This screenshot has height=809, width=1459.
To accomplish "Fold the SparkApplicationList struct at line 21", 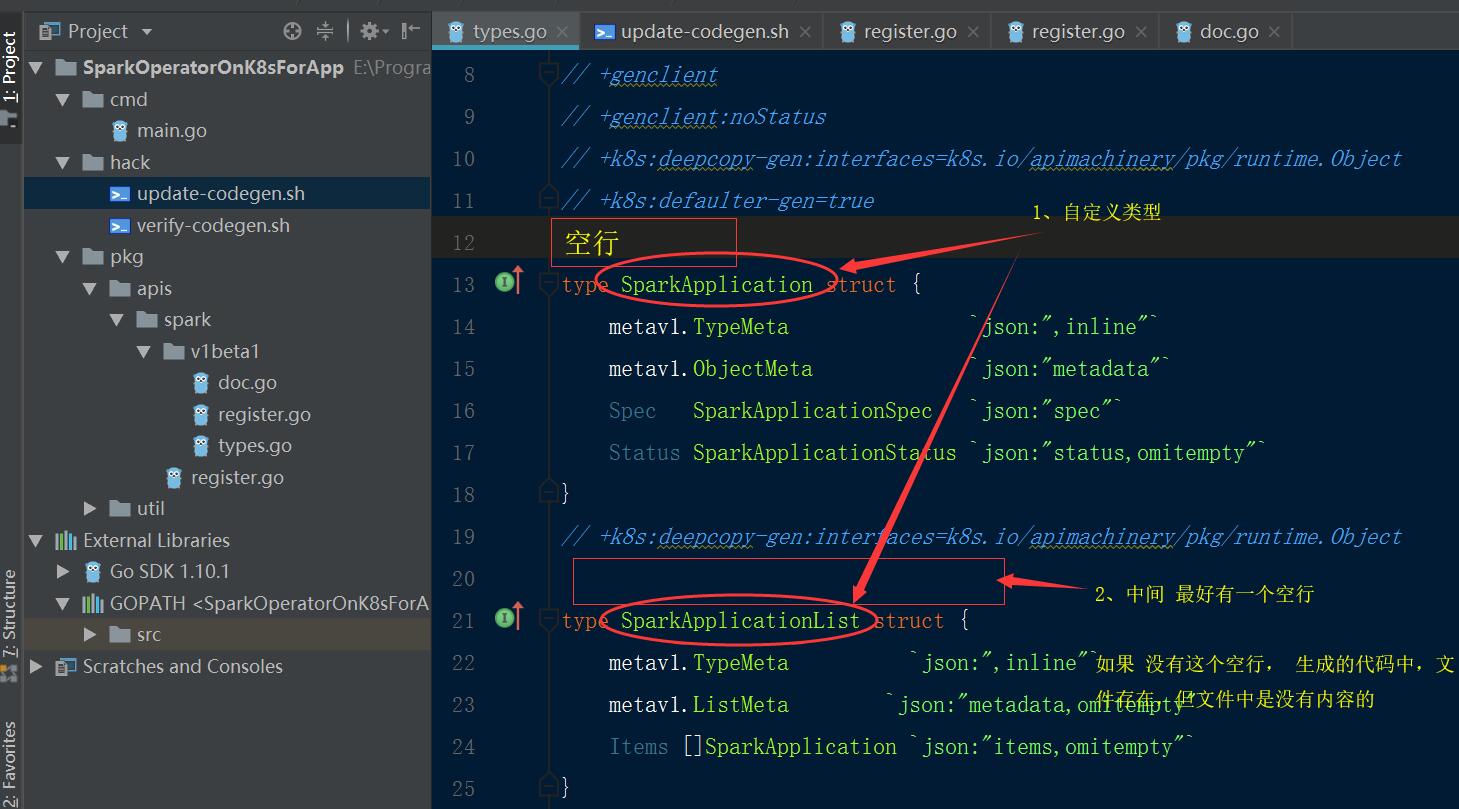I will tap(548, 621).
